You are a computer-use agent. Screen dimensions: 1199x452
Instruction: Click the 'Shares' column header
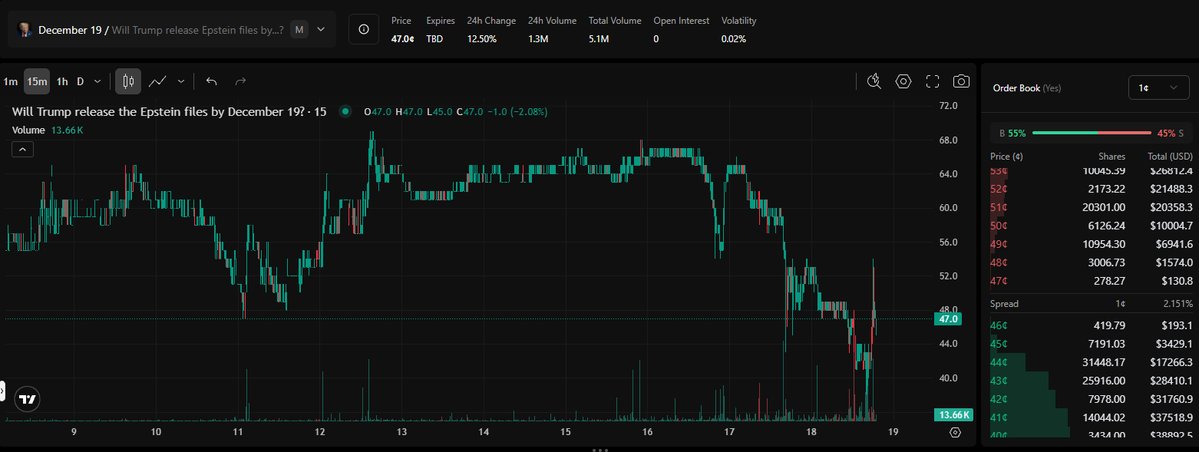(x=1112, y=156)
